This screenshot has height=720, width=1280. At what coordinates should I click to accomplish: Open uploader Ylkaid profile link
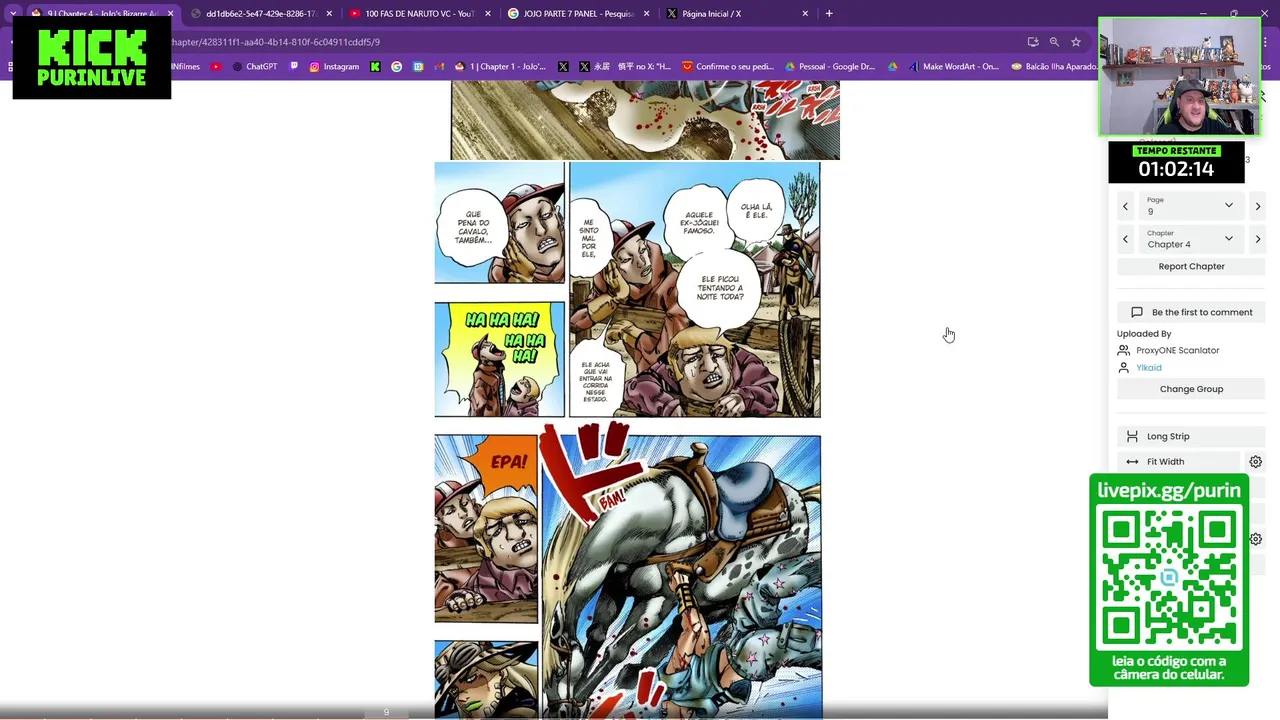[1148, 368]
